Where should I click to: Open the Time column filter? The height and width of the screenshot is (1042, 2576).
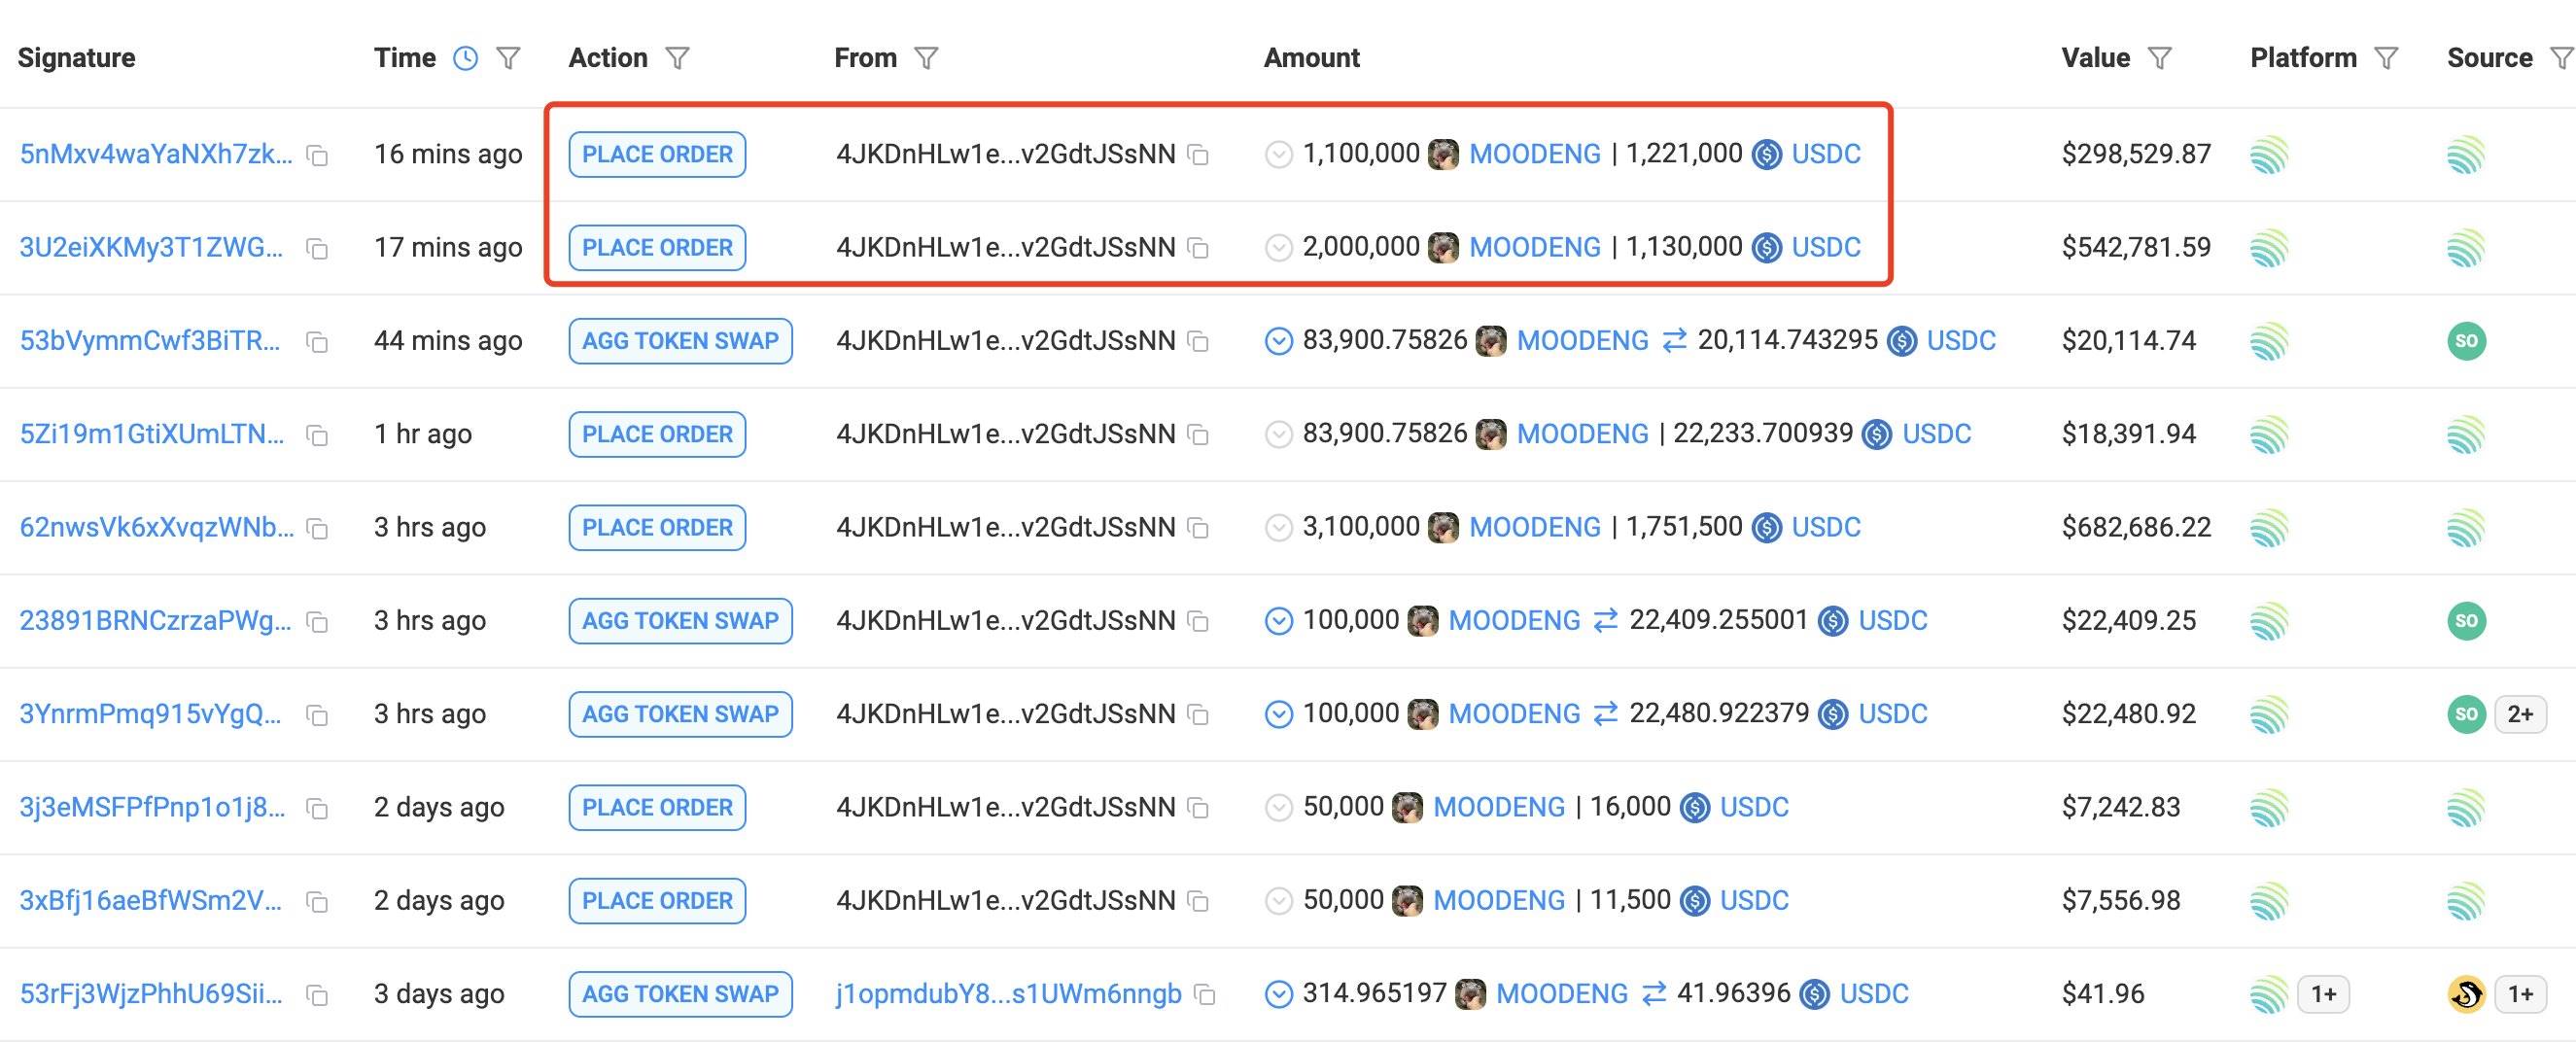pyautogui.click(x=508, y=59)
